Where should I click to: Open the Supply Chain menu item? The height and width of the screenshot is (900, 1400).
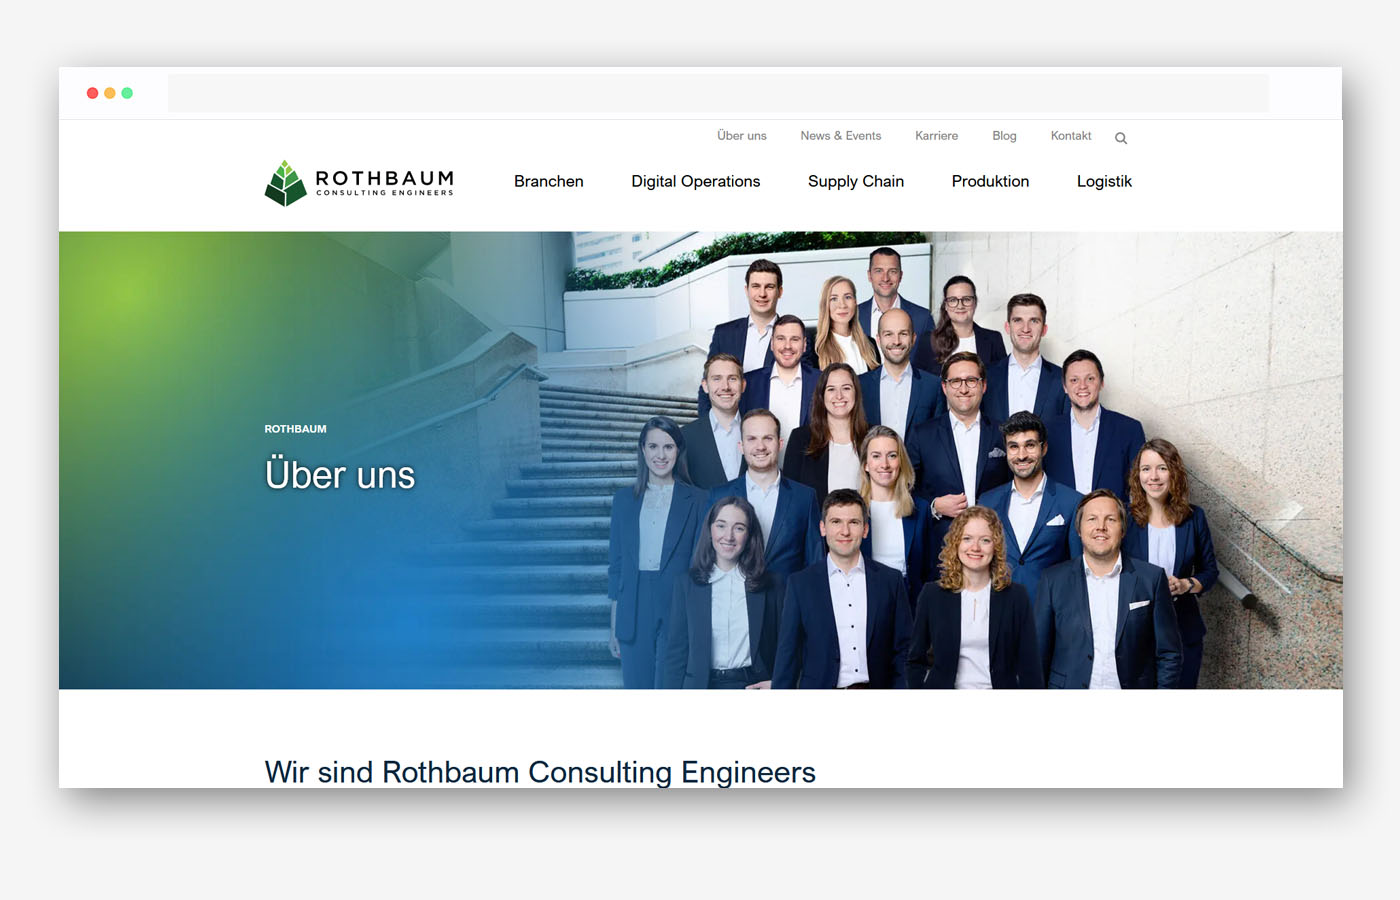[855, 181]
